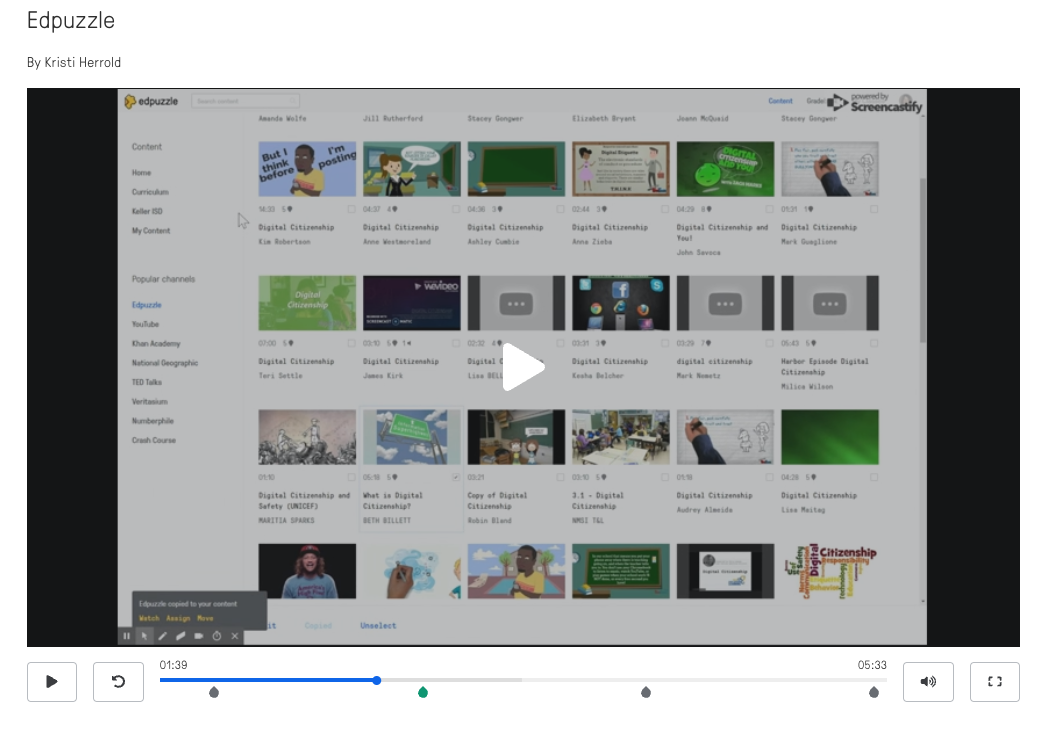Open the WeVideo thumbnail by James Kirk
This screenshot has width=1061, height=732.
point(411,303)
